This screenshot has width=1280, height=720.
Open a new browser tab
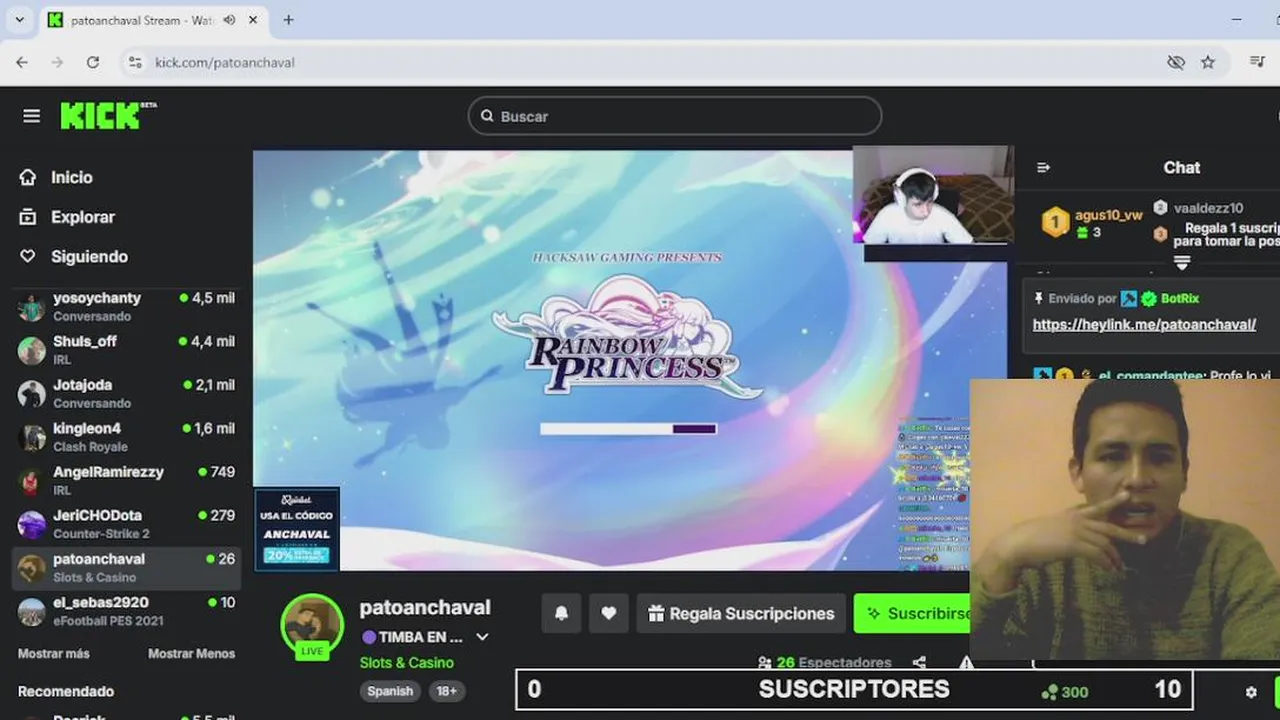288,20
